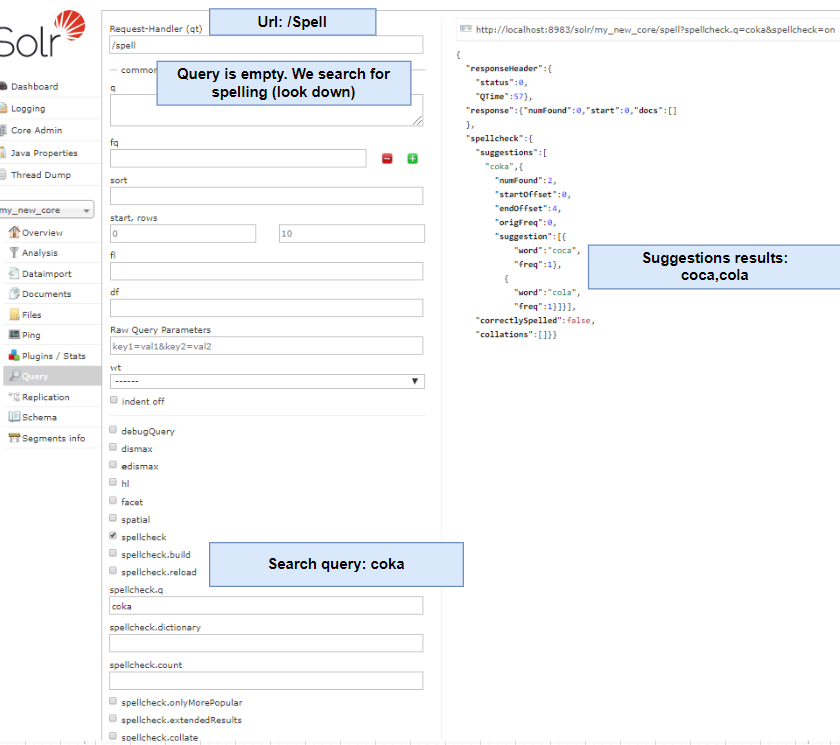
Task: Enable spellcheck.extendedResults checkbox
Action: [113, 719]
